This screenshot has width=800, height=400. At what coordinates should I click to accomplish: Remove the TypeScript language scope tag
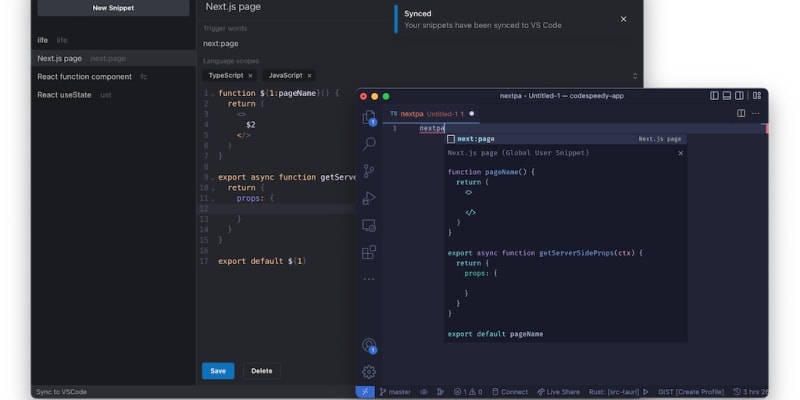(250, 76)
